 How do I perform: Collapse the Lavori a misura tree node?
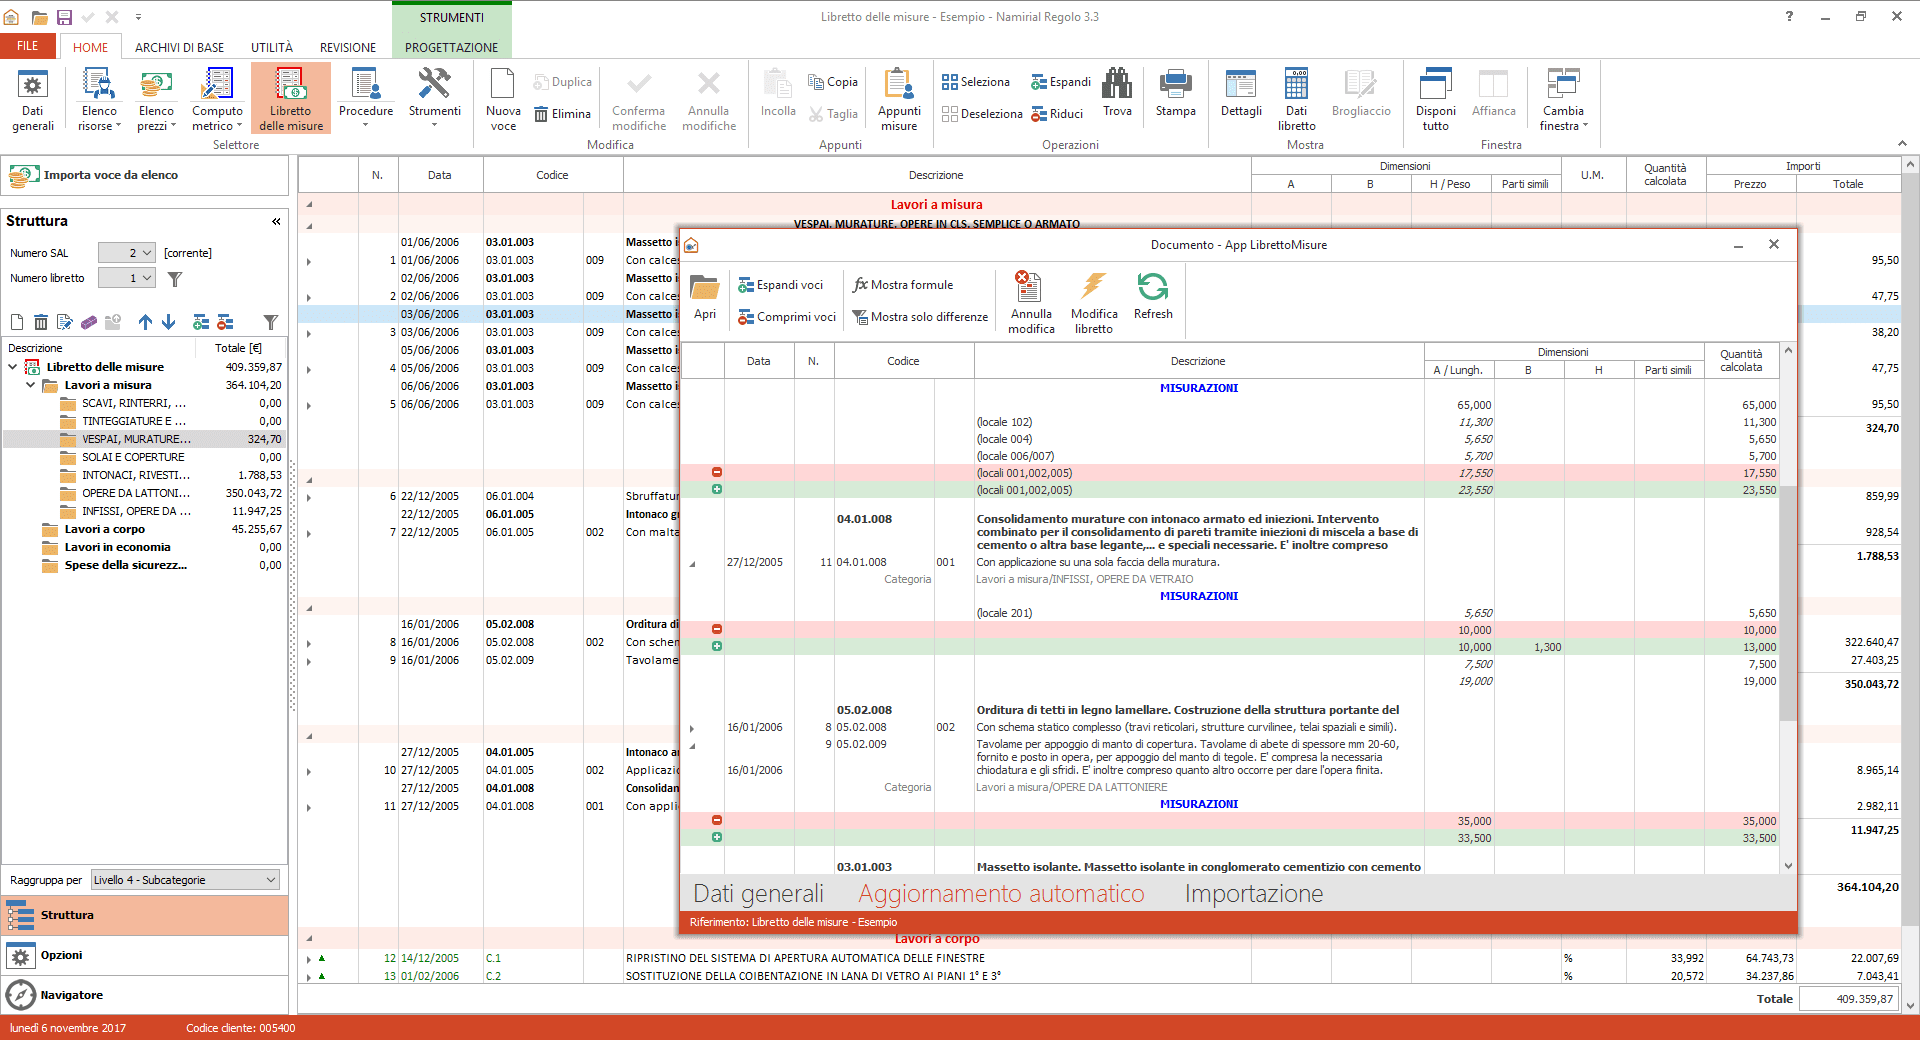click(x=30, y=385)
